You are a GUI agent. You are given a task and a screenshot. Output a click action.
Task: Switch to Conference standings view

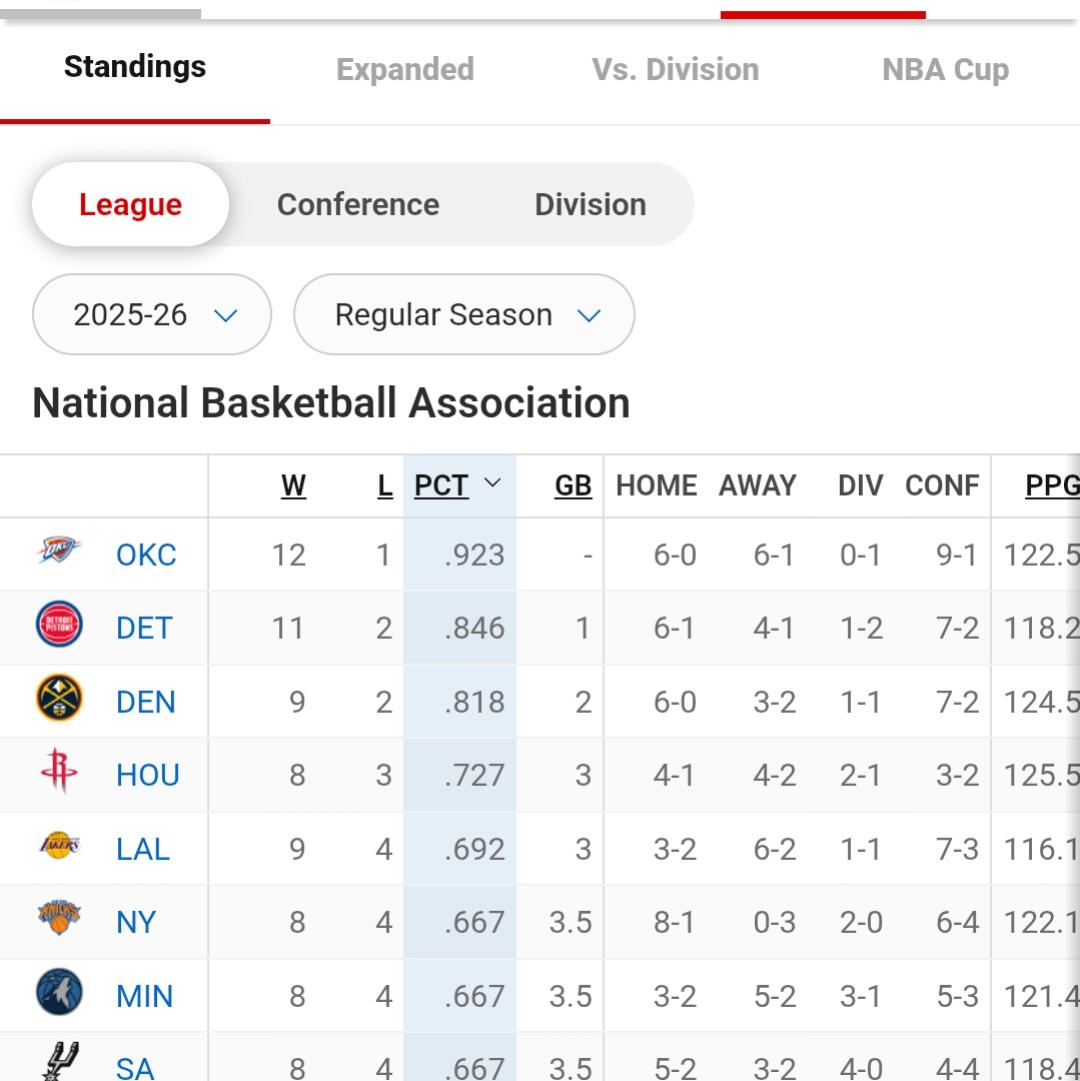coord(358,205)
